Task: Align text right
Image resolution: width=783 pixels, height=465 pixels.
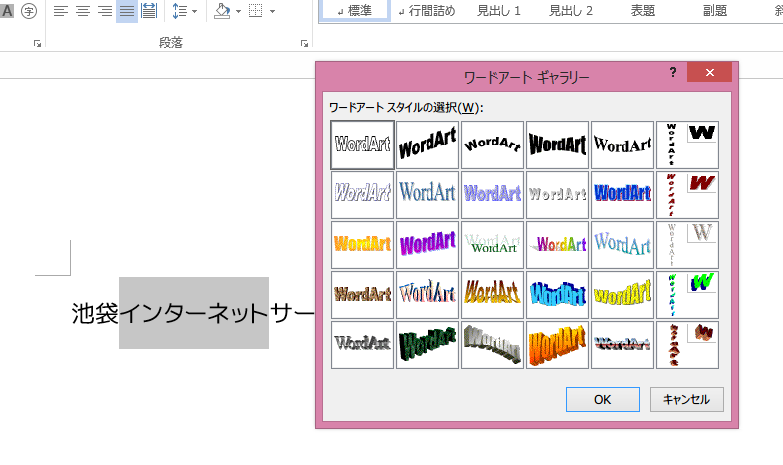Action: pyautogui.click(x=105, y=10)
